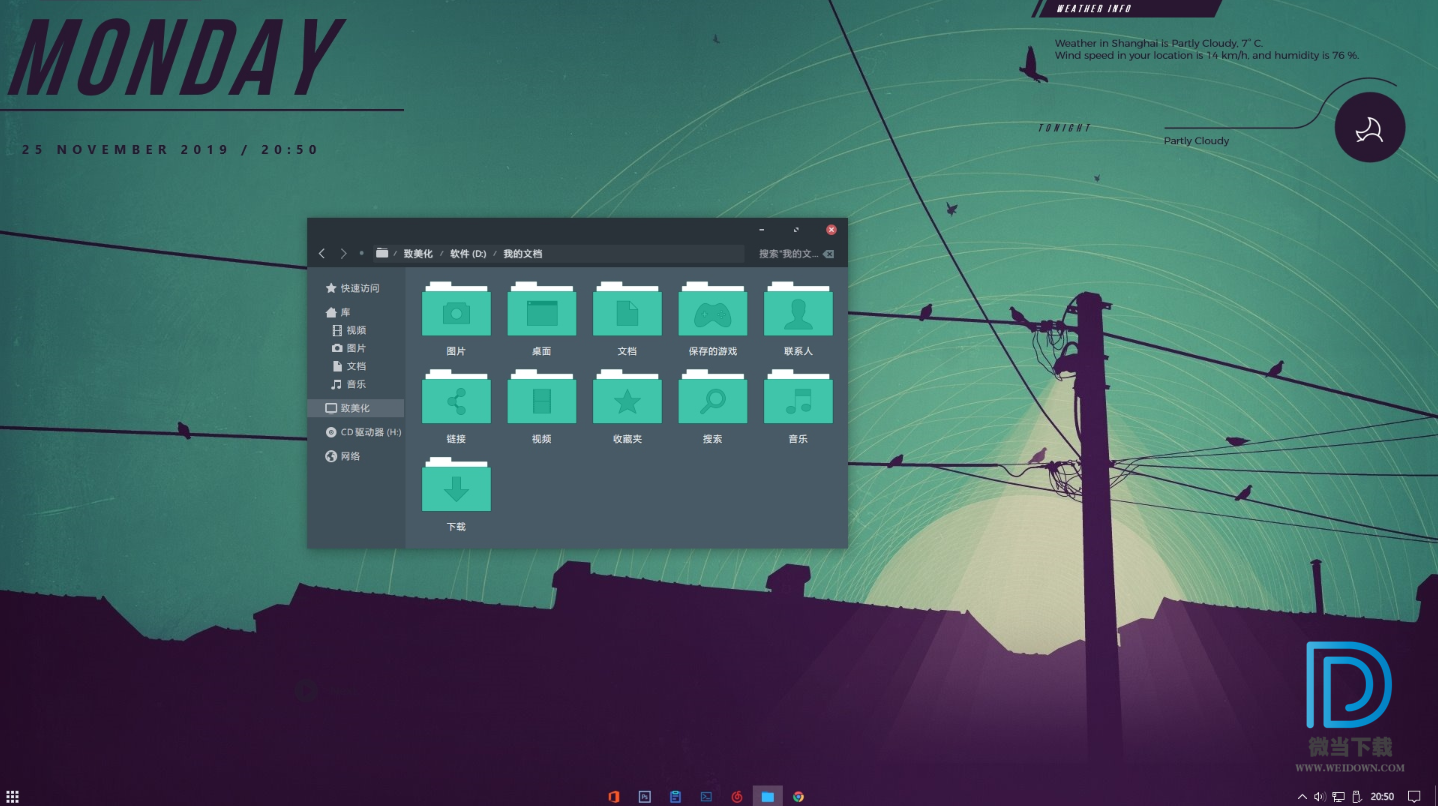Viewport: 1438px width, 806px height.
Task: Click the File Explorer taskbar icon
Action: coord(767,796)
